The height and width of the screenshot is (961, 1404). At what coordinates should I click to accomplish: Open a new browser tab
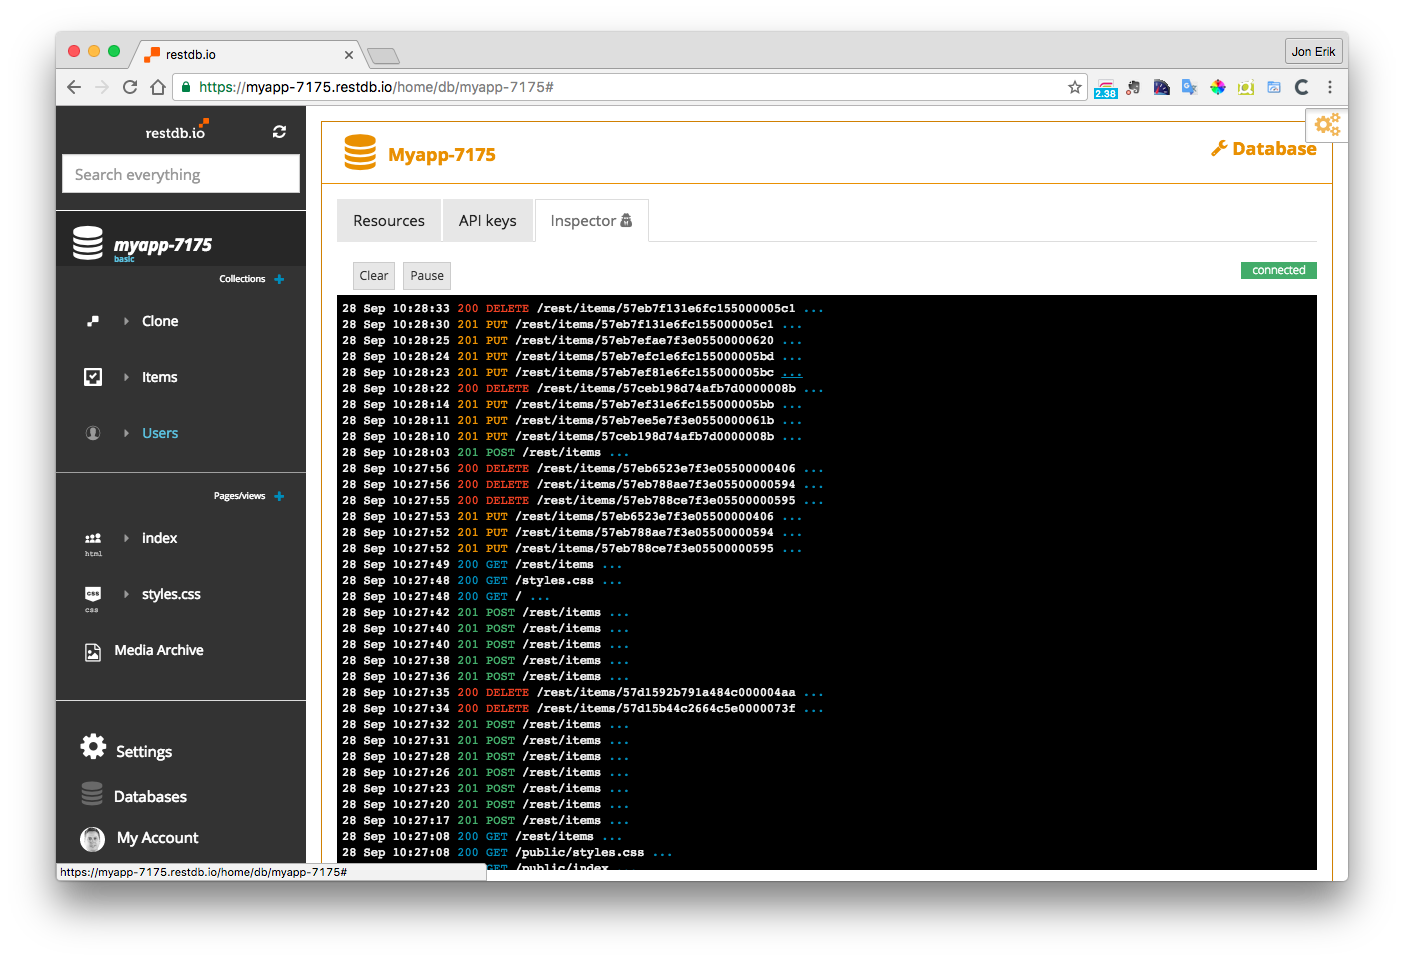pyautogui.click(x=383, y=55)
